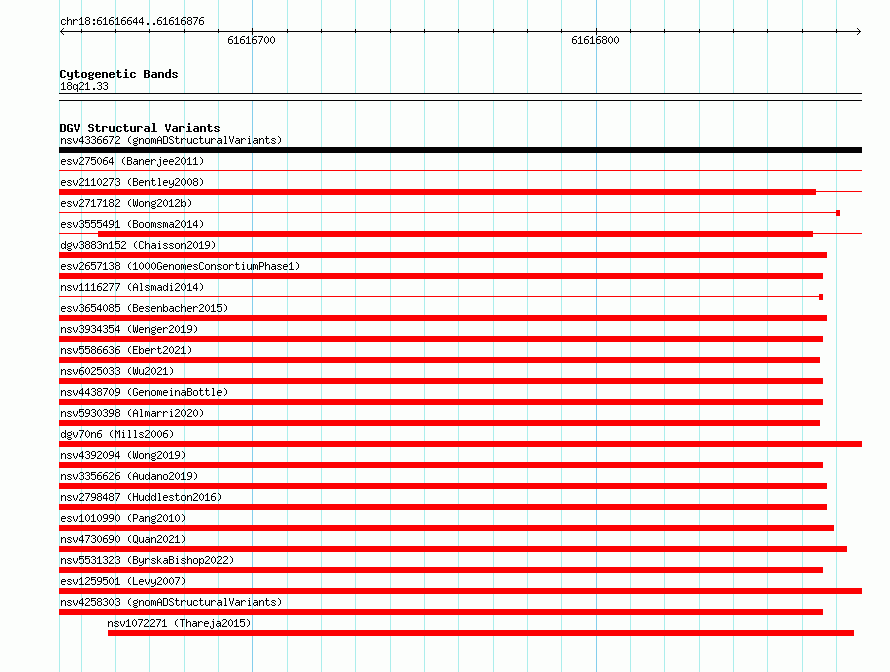This screenshot has height=672, width=890.
Task: Open variant esv275064 (Banerjee2011)
Action: point(132,161)
